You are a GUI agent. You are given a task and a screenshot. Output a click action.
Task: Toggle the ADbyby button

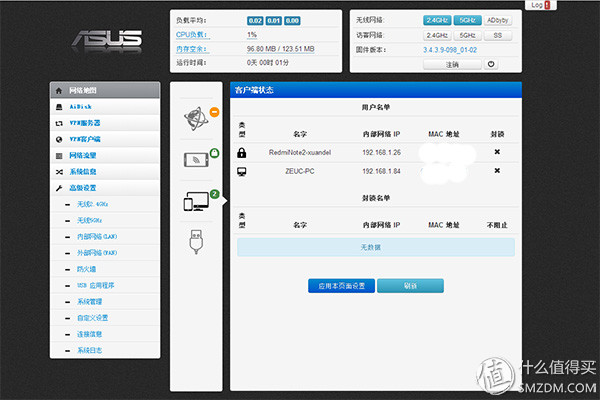point(497,20)
